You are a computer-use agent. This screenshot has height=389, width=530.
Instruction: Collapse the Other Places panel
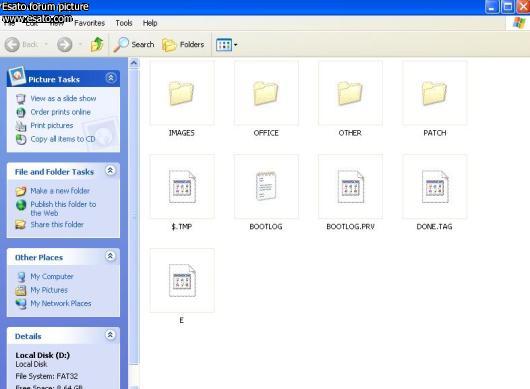coord(110,256)
